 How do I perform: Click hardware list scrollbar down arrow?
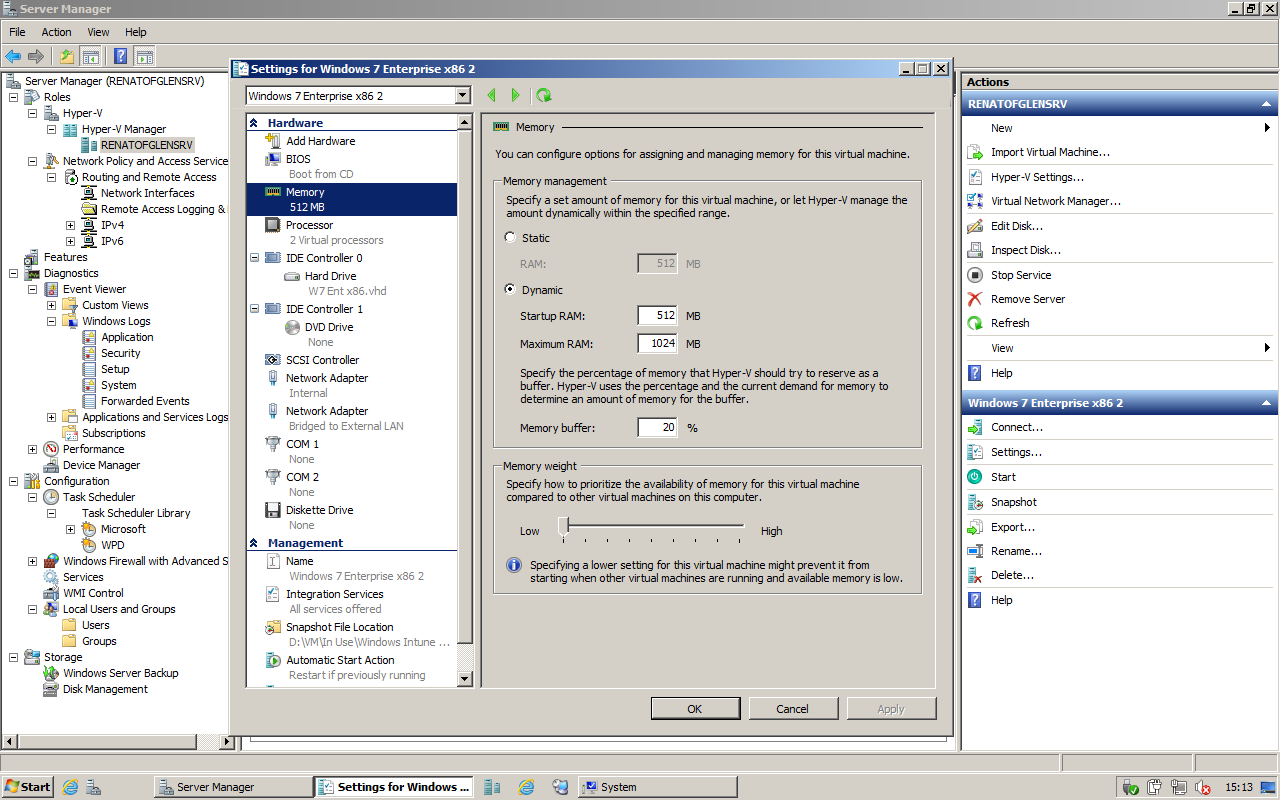[465, 679]
